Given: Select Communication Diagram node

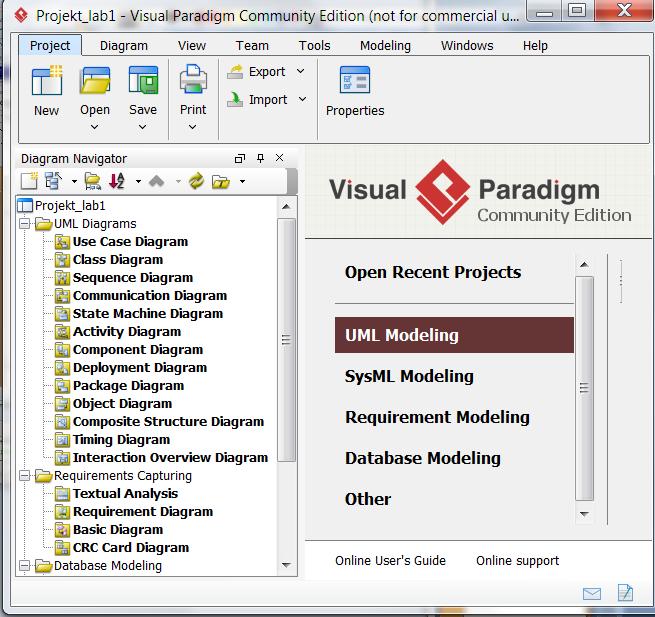Looking at the screenshot, I should [150, 295].
